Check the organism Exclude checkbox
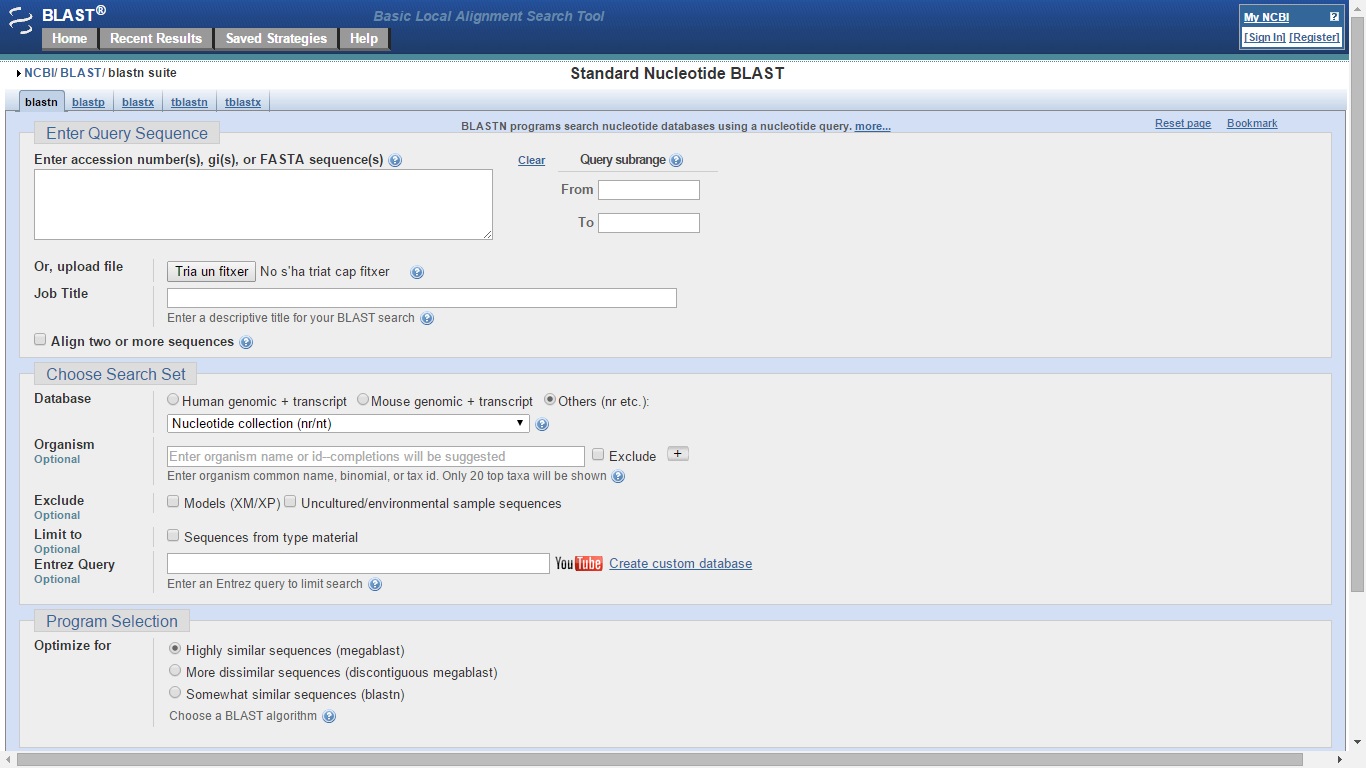1366x768 pixels. pos(598,454)
